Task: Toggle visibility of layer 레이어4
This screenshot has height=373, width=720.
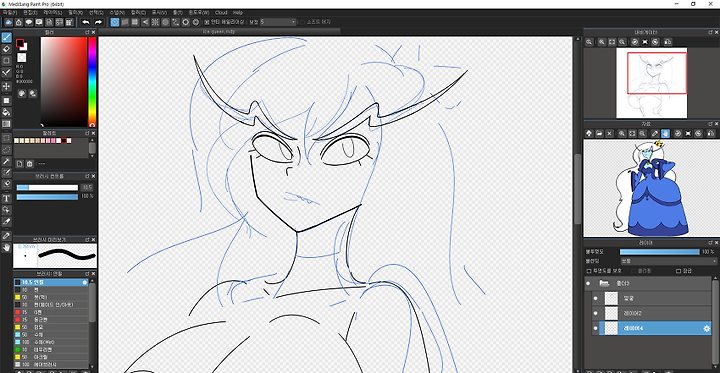Action: pos(596,328)
